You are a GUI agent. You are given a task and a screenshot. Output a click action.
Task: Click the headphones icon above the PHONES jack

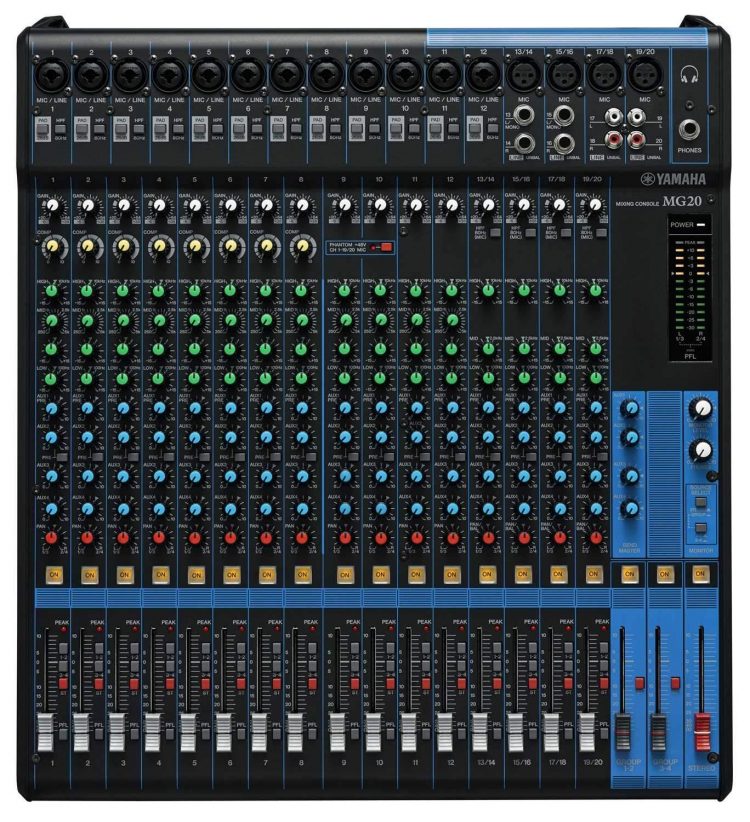689,74
